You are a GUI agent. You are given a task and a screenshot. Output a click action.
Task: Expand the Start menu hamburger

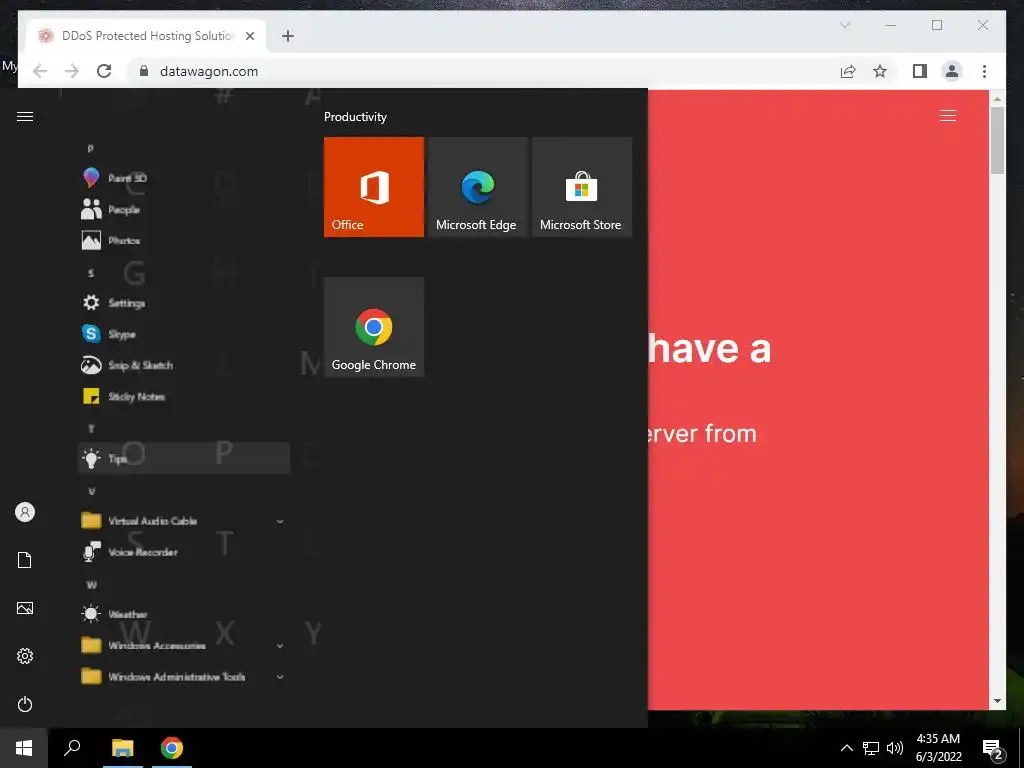click(x=25, y=116)
